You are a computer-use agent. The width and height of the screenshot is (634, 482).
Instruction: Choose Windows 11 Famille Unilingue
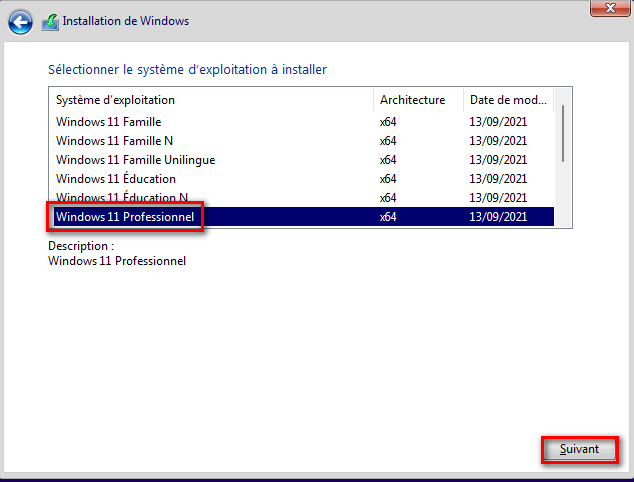[135, 160]
